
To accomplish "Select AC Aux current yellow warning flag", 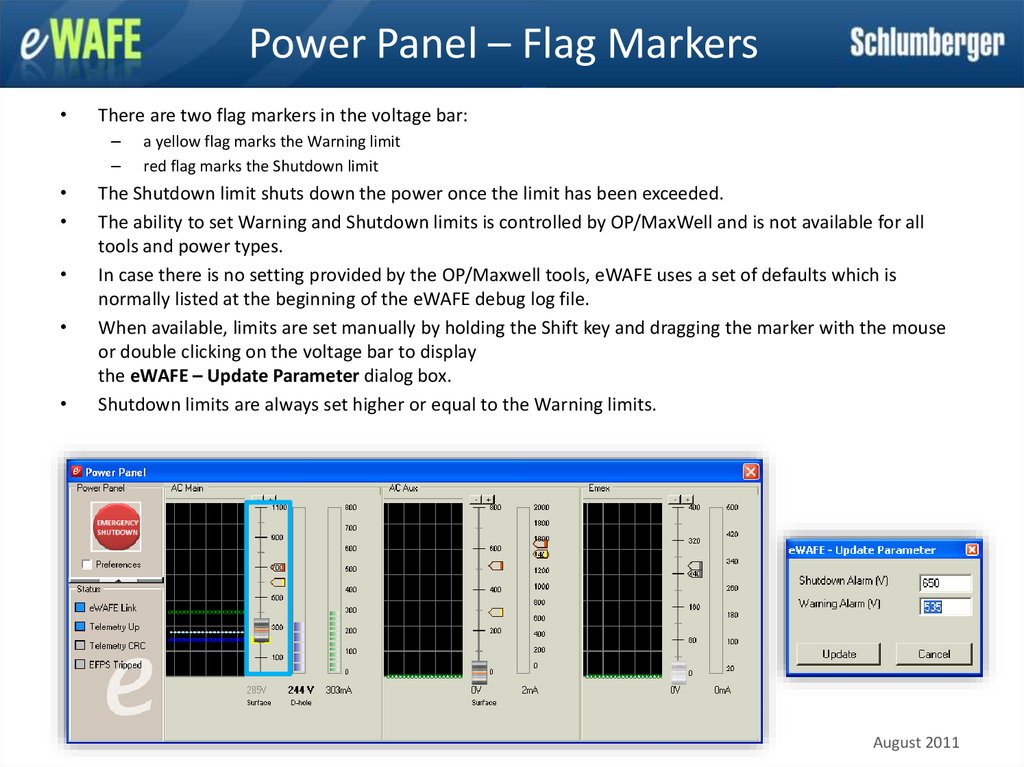I will pos(541,554).
